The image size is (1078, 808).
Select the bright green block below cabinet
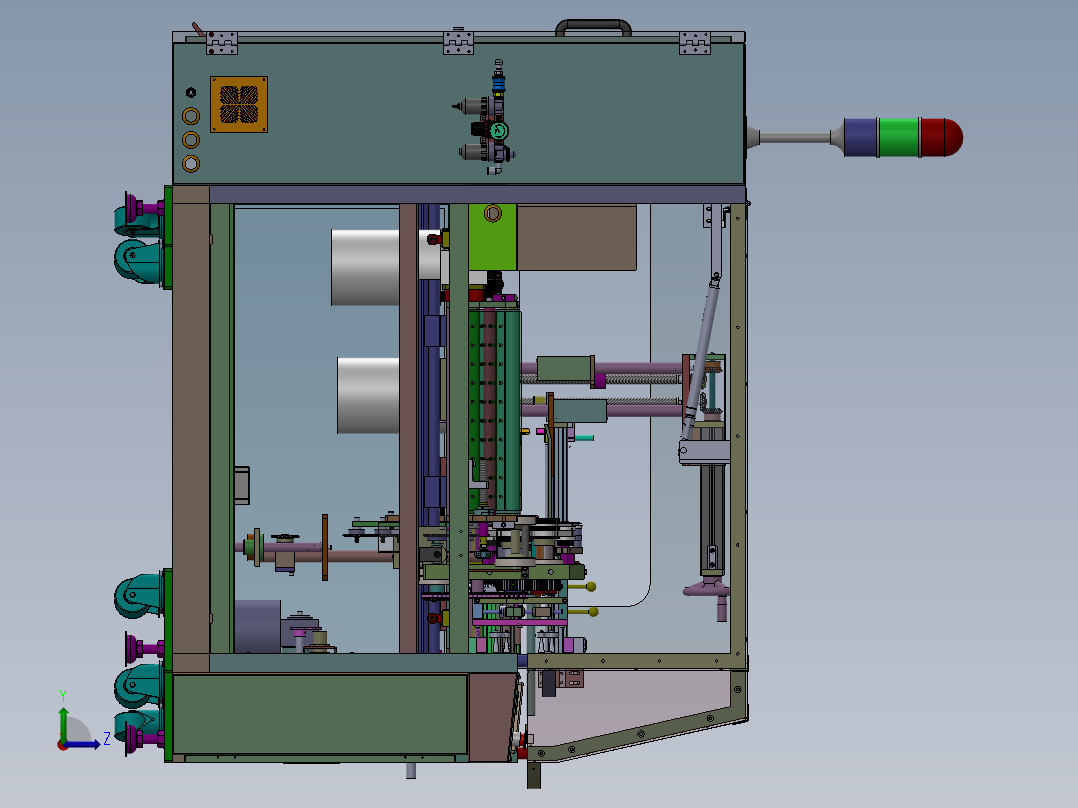coord(492,237)
